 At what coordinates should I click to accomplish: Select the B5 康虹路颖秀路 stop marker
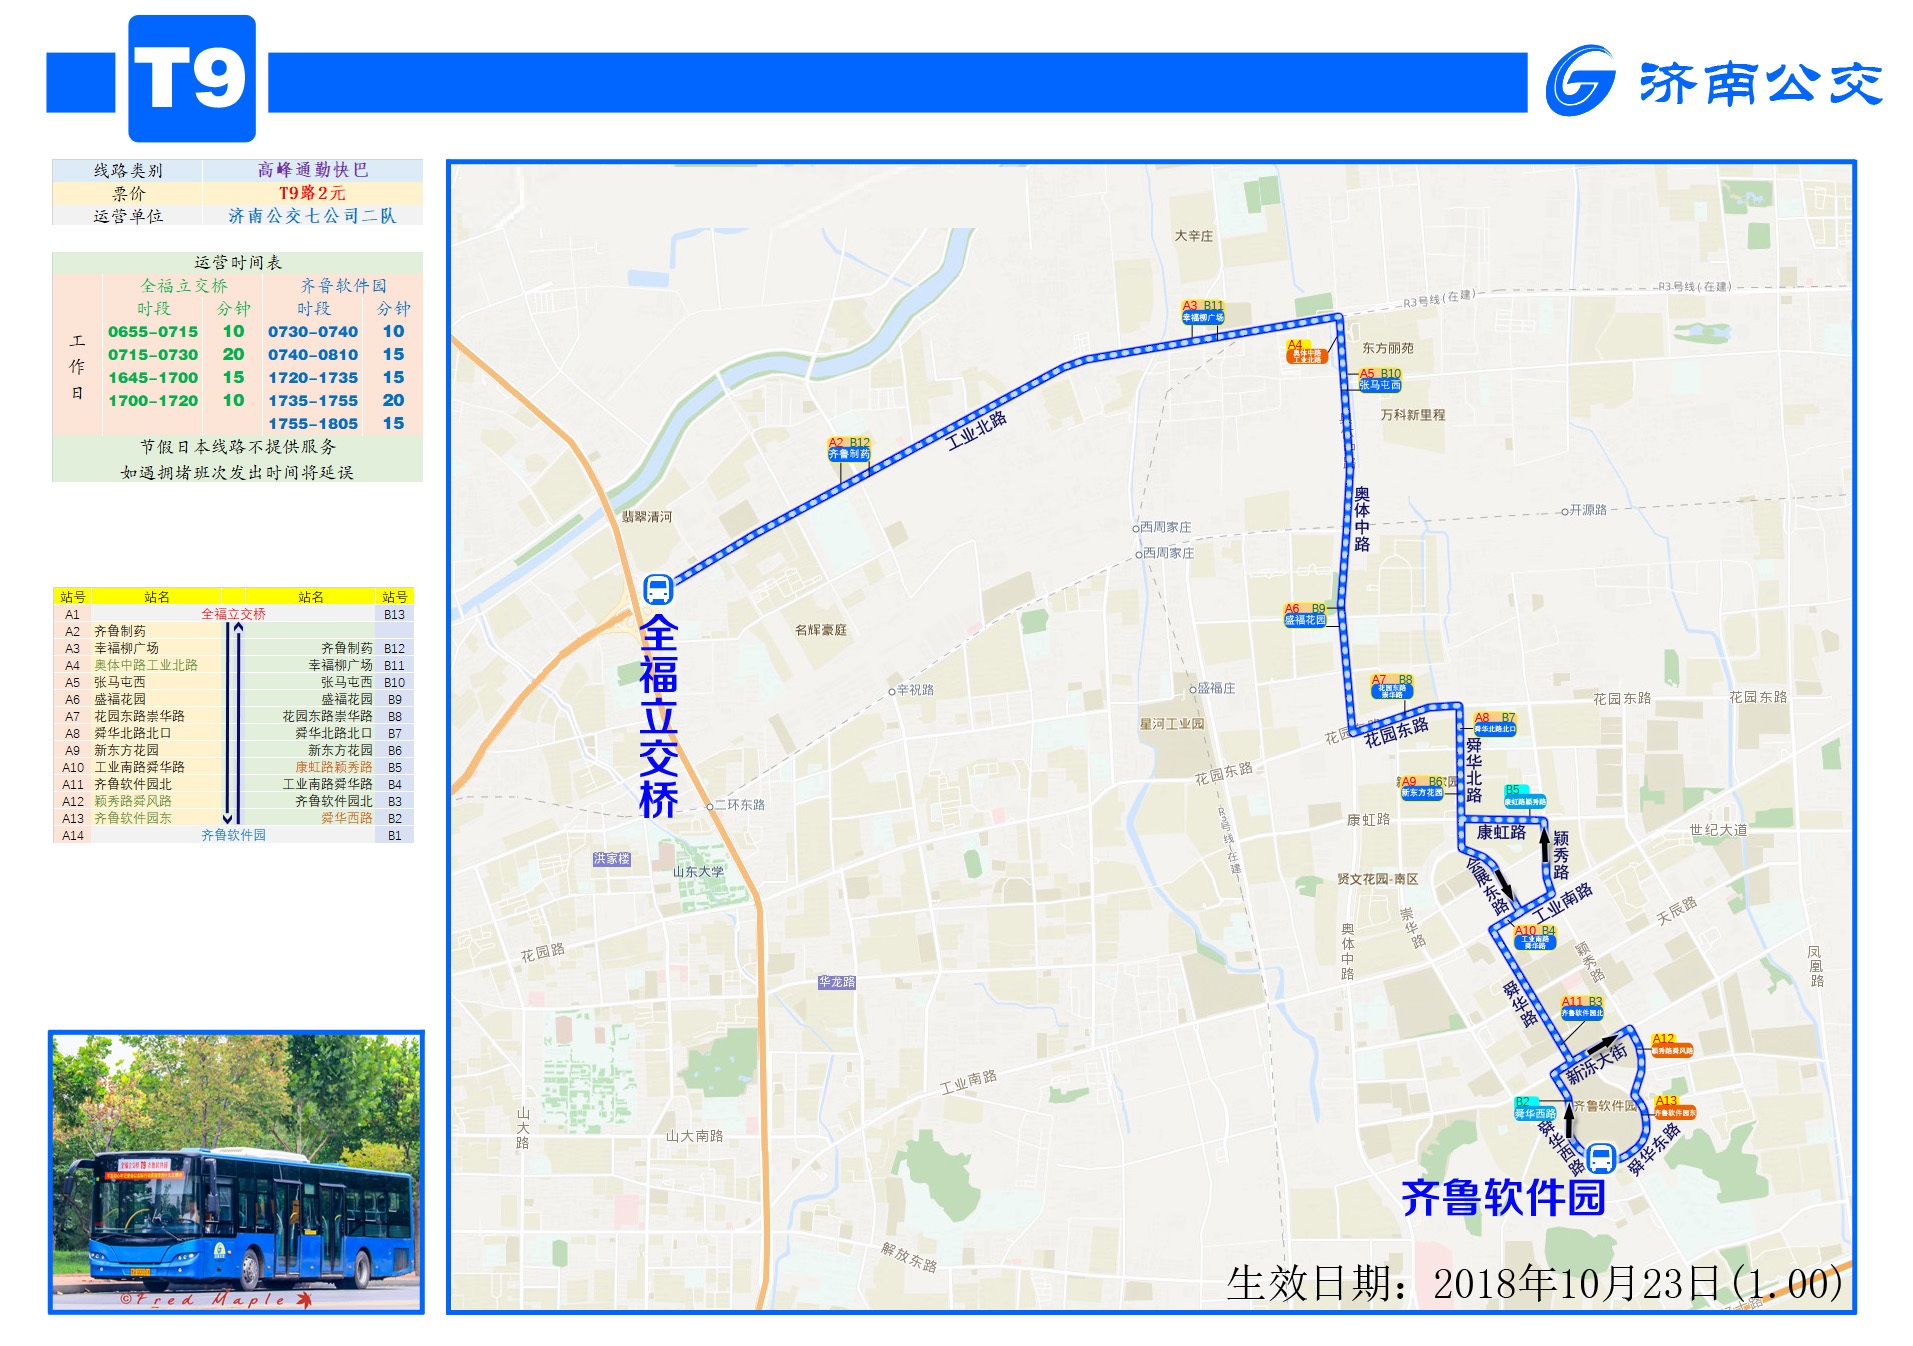[1525, 796]
